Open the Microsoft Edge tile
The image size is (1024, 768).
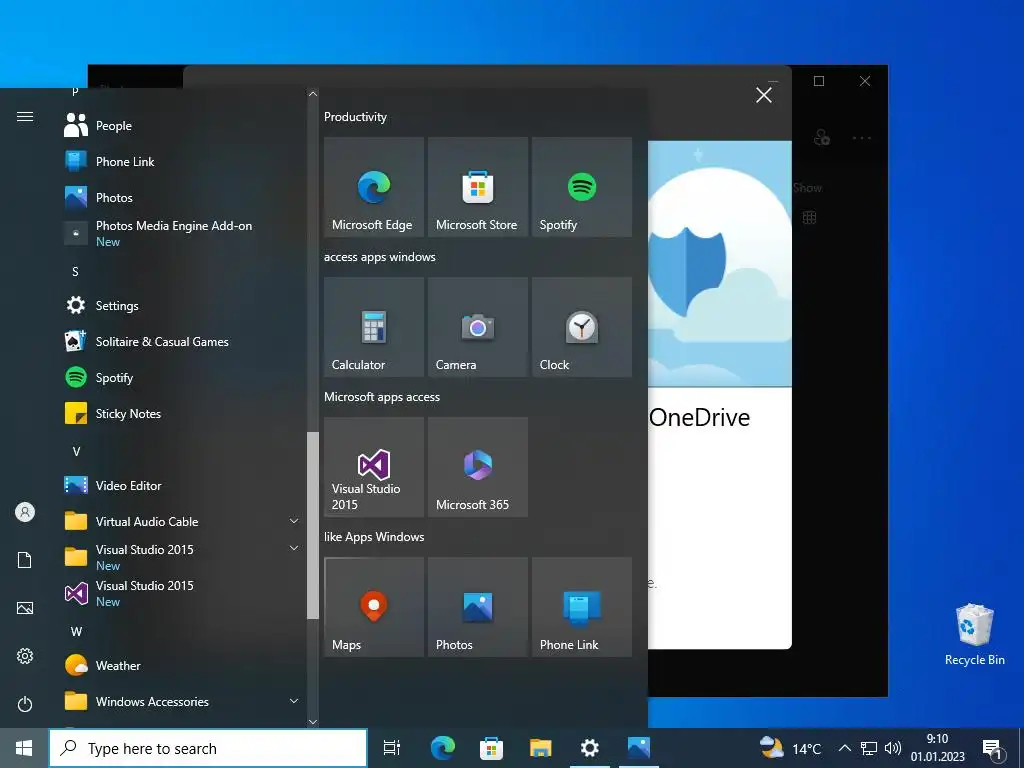374,187
